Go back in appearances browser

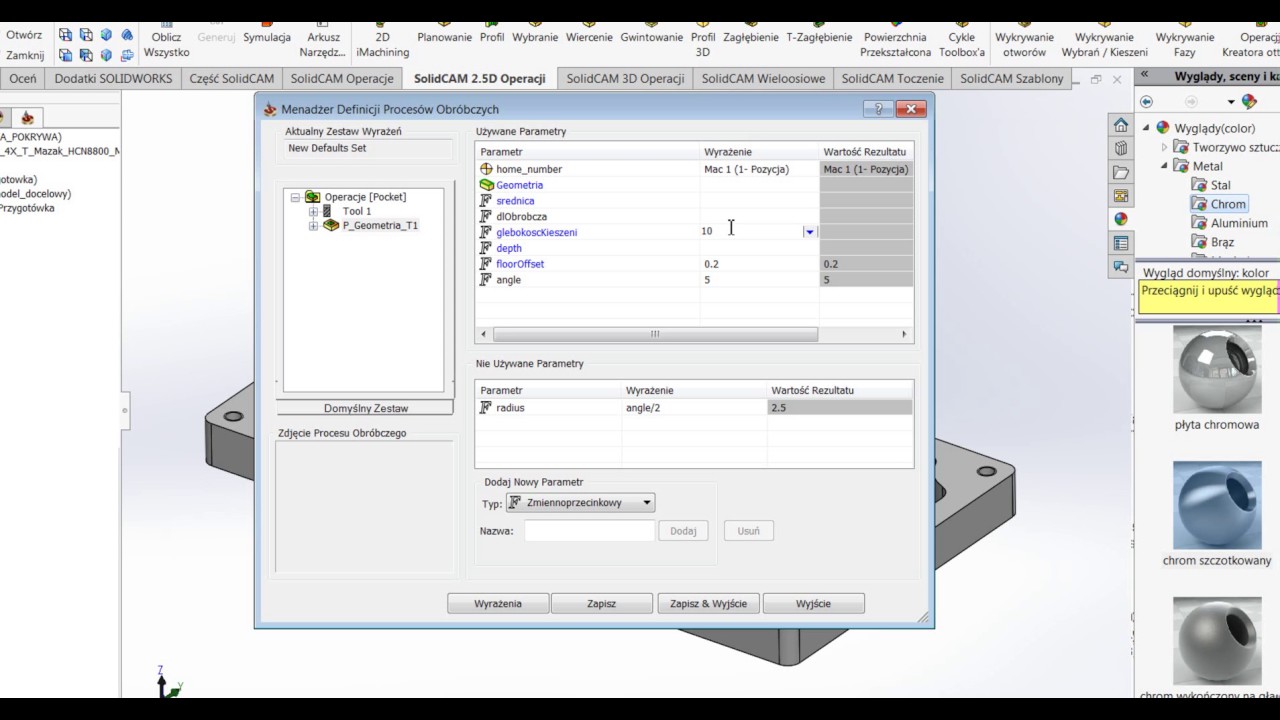(1146, 101)
